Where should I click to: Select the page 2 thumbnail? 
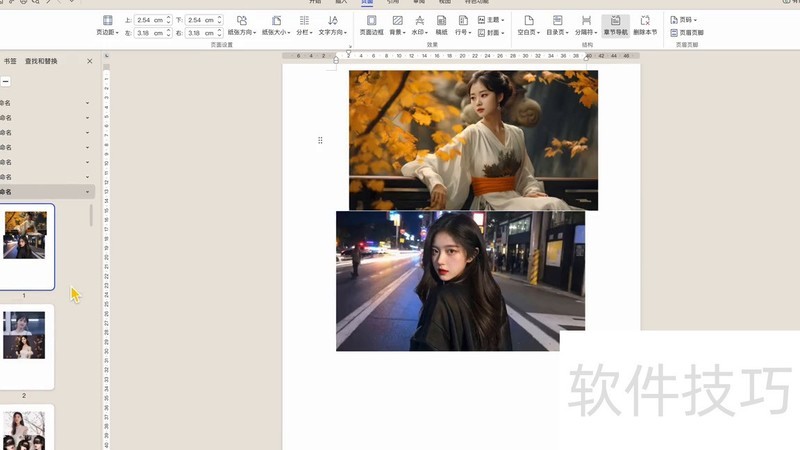pos(24,345)
